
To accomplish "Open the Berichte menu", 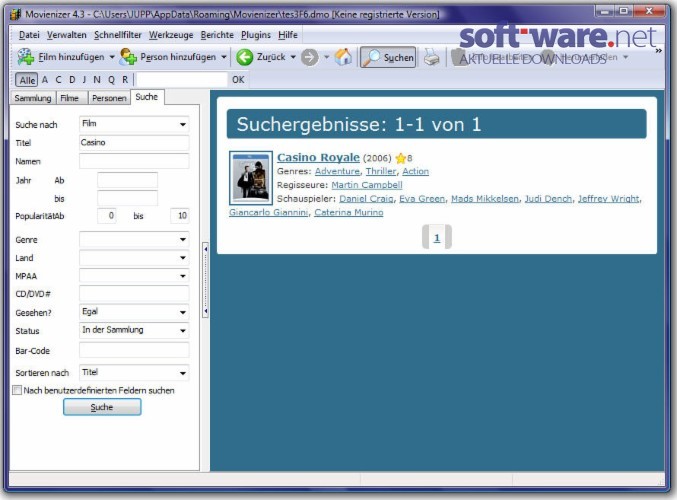I will coord(217,35).
